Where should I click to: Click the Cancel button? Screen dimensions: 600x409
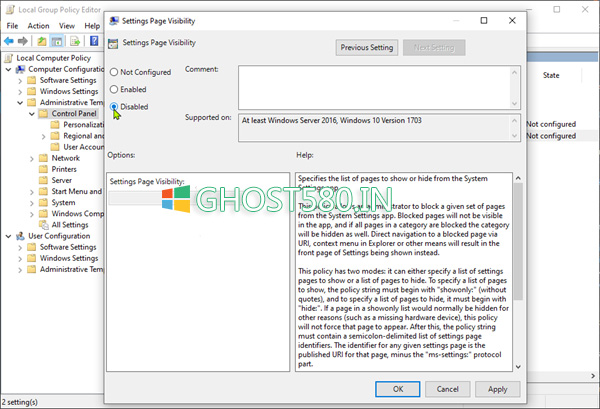point(447,389)
